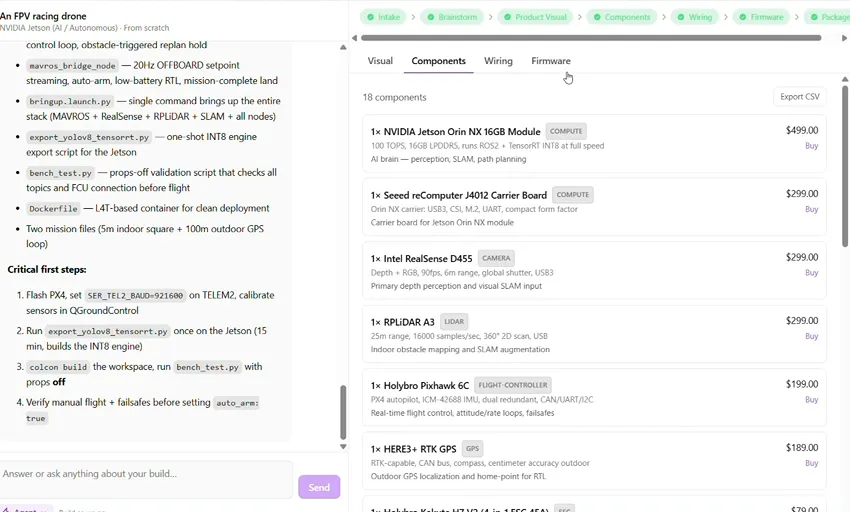Export the components list as CSV

click(800, 97)
